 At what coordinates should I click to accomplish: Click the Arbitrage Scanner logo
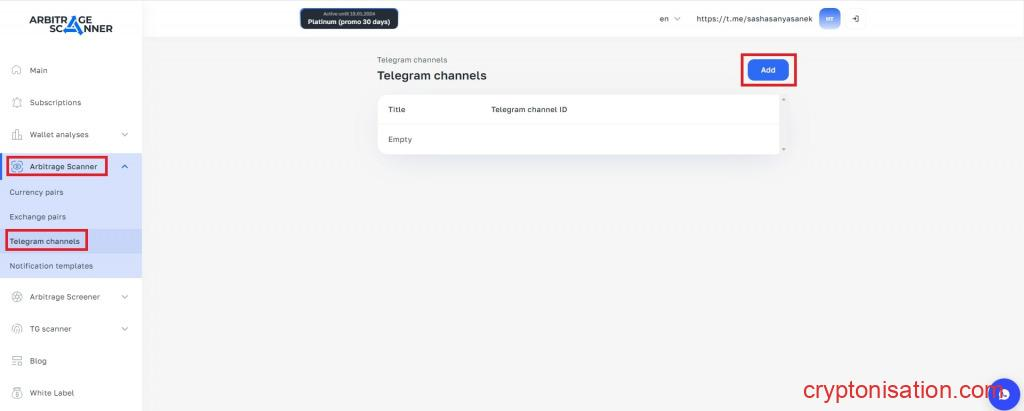(x=71, y=24)
